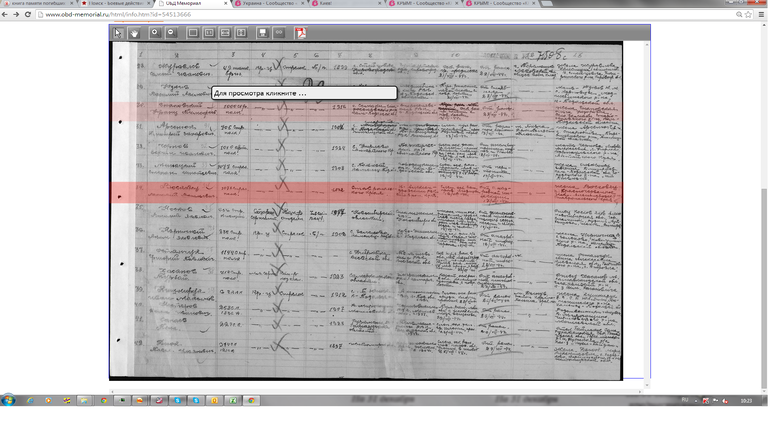
Task: Click the fit whole page view icon
Action: click(193, 33)
